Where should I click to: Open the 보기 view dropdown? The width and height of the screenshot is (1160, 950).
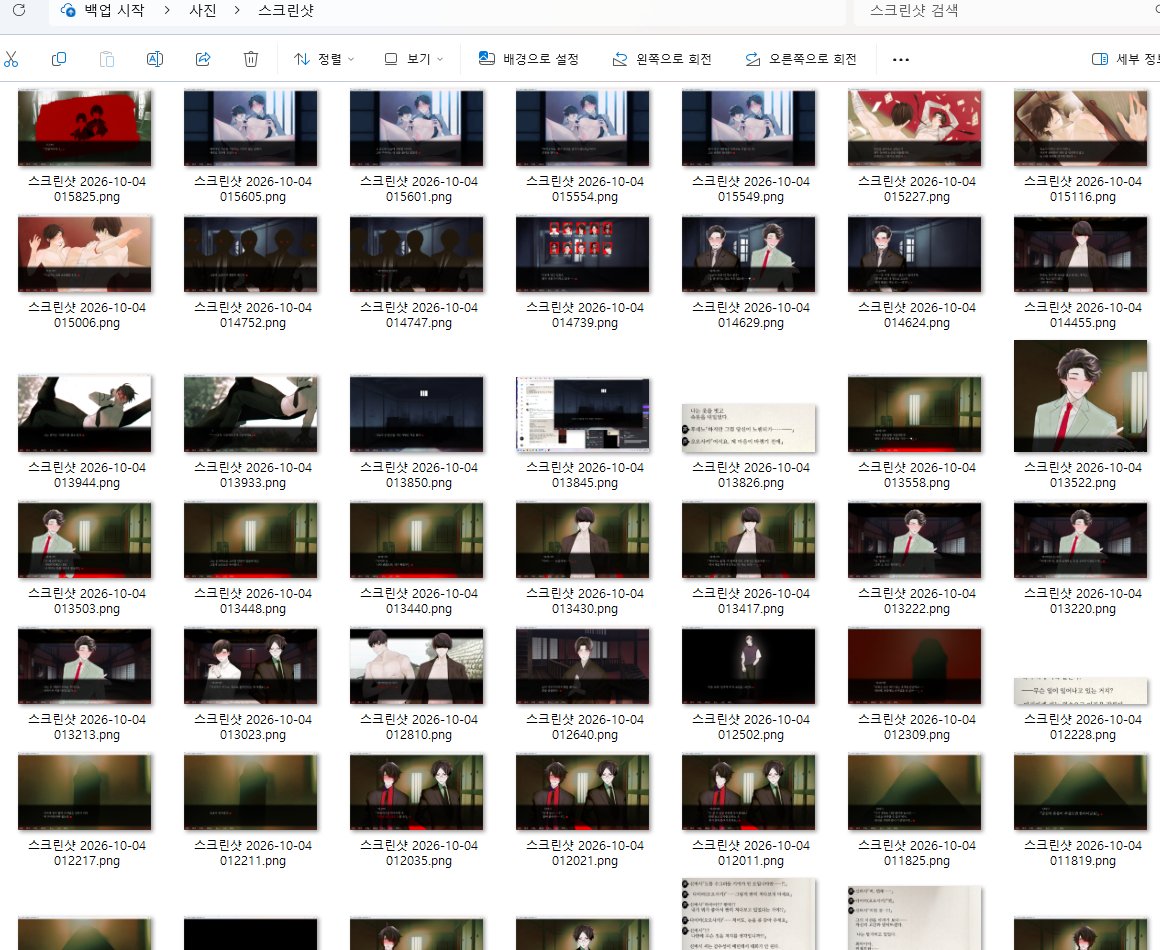414,59
